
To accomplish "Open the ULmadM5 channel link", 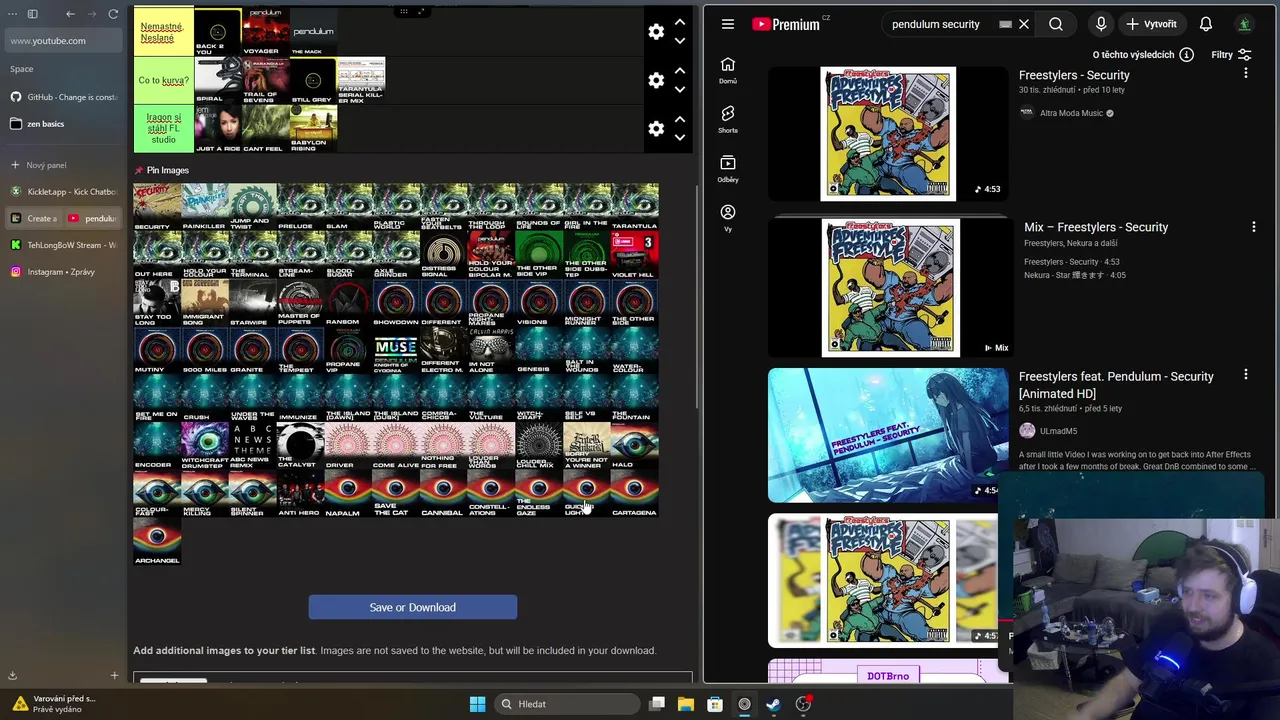I will pos(1058,431).
